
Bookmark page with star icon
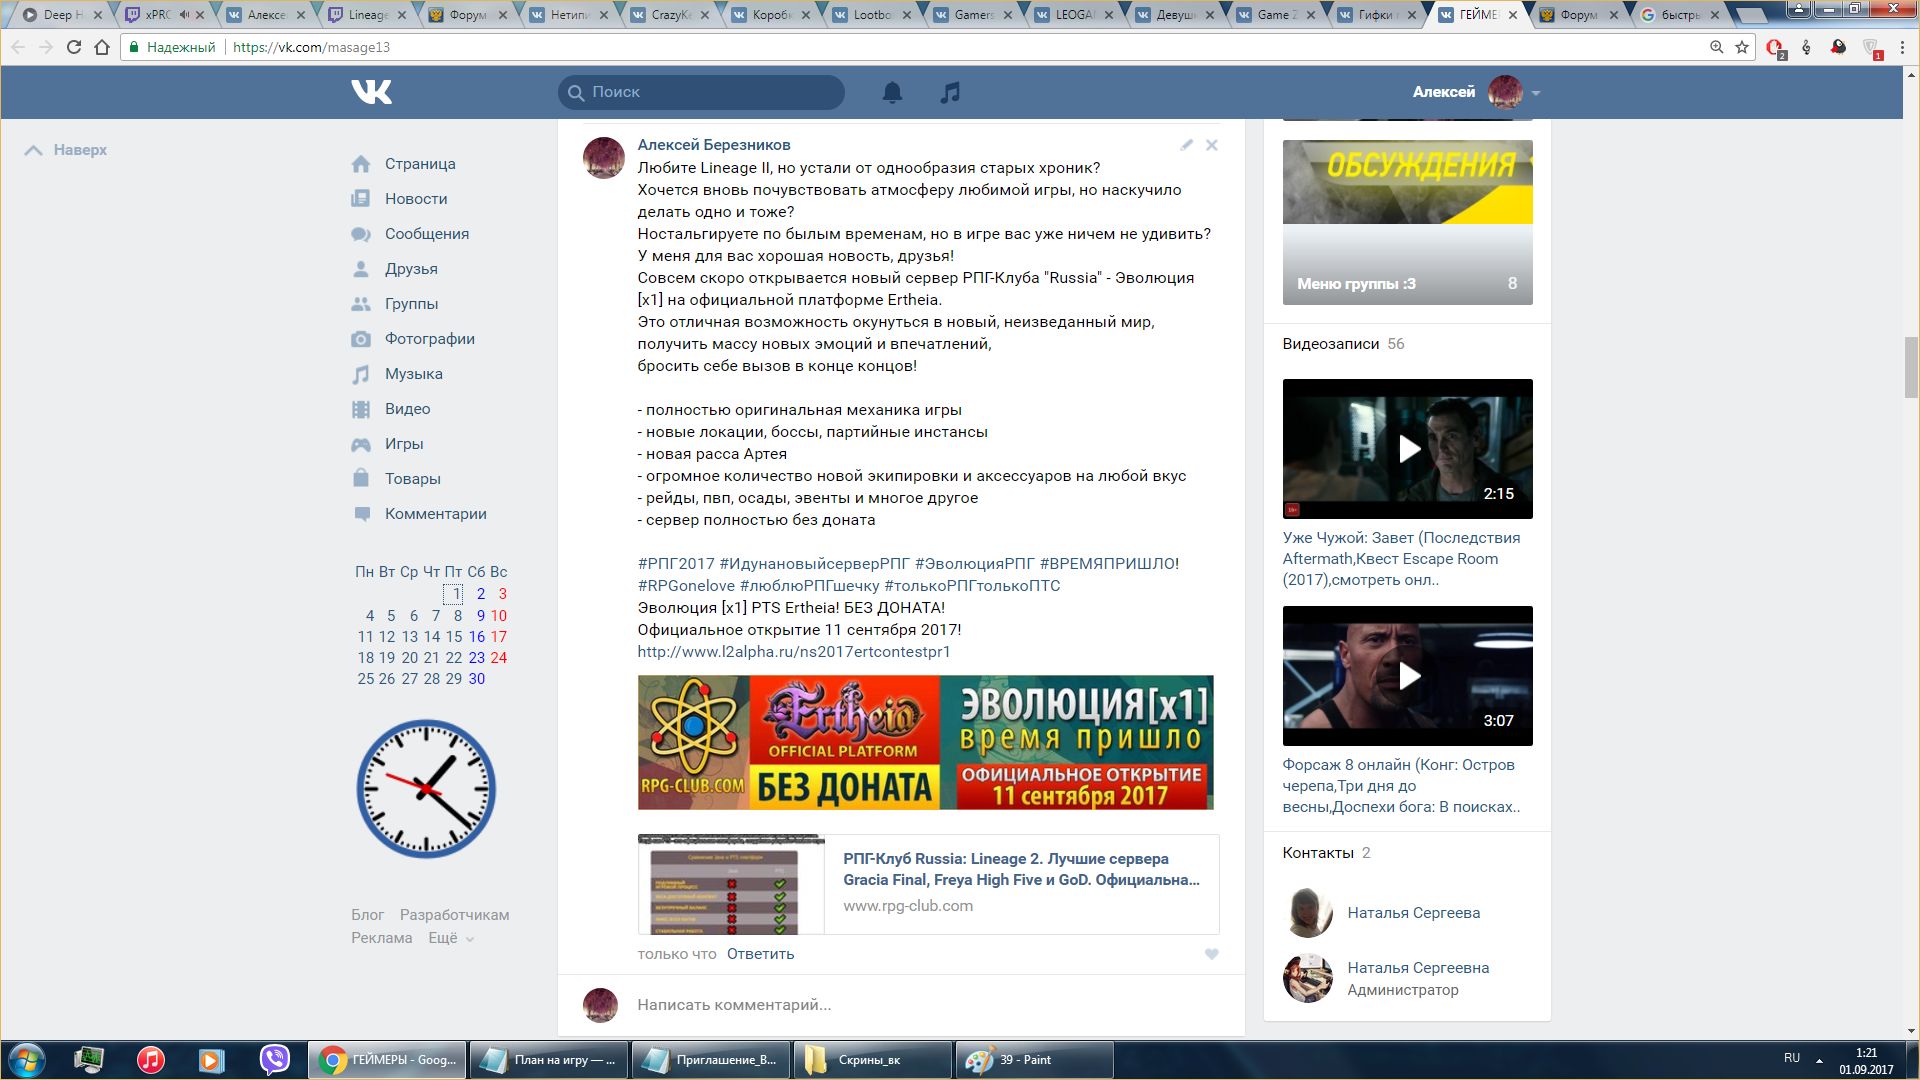click(x=1742, y=47)
